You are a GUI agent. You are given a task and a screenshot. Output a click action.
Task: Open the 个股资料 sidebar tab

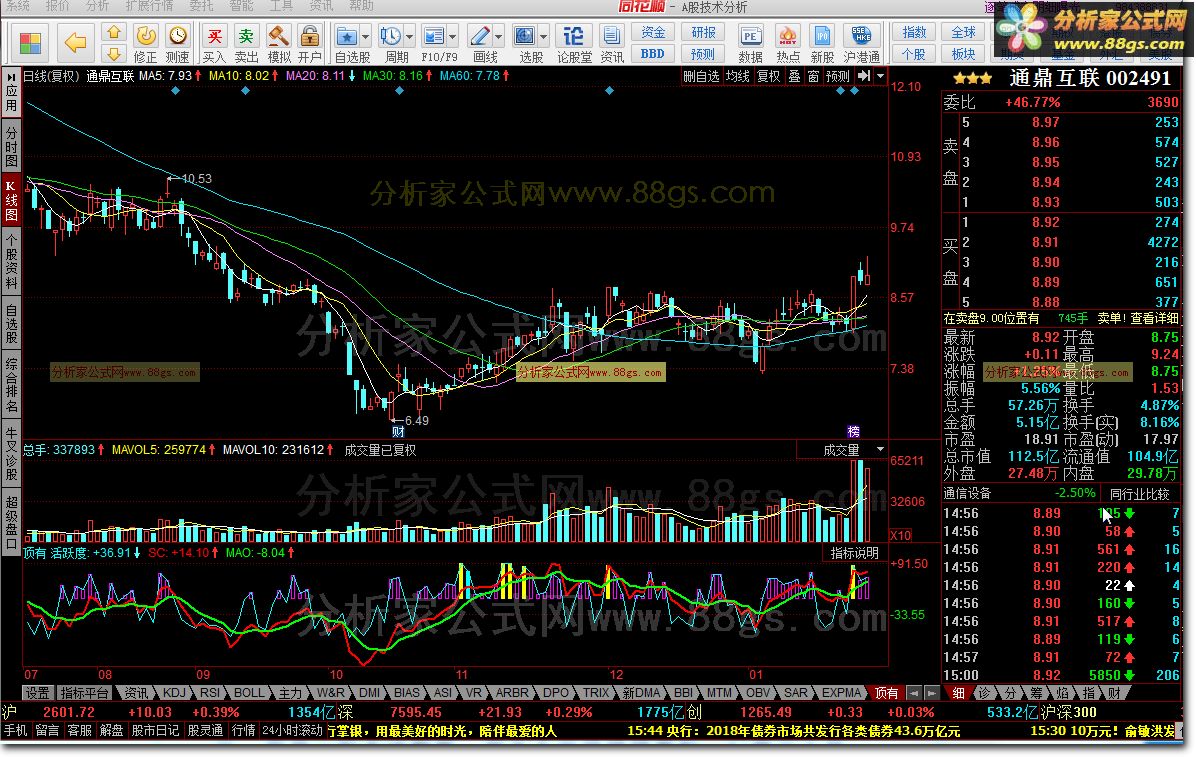[11, 263]
